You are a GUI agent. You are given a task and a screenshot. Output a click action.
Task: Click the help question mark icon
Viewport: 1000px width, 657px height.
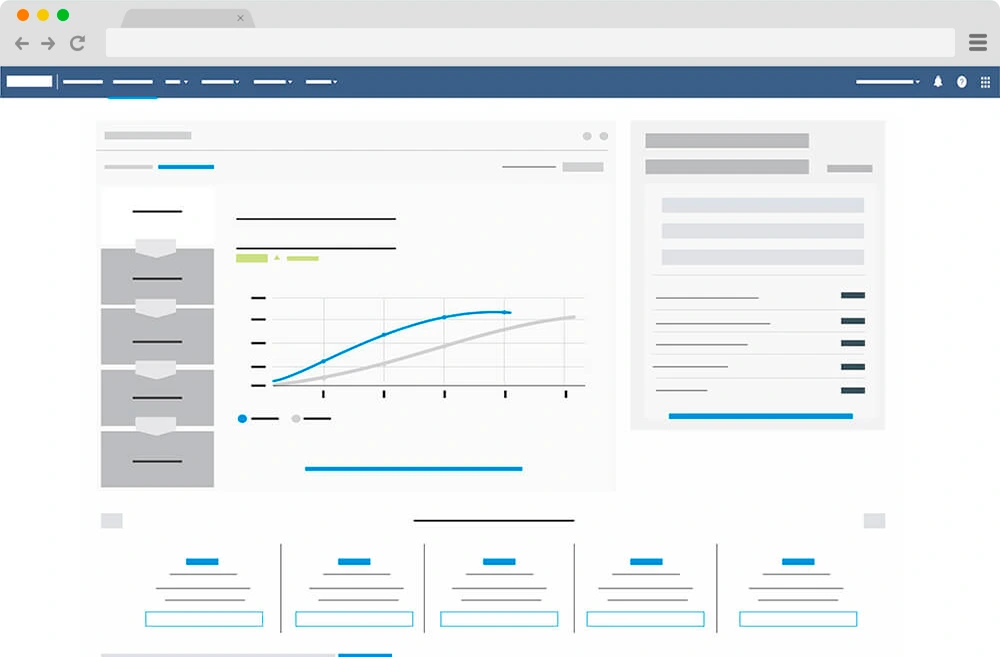pyautogui.click(x=962, y=82)
